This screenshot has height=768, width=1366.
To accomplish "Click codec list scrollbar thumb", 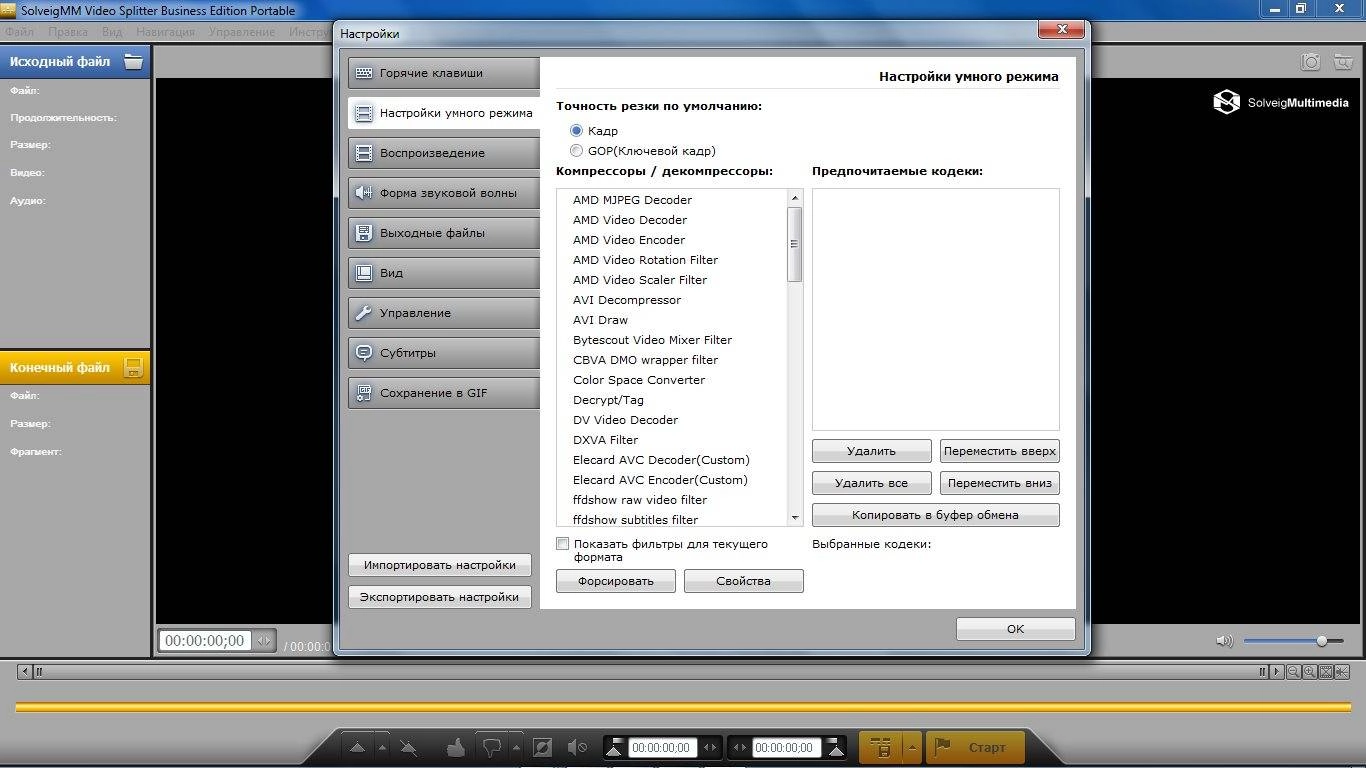I will point(795,244).
